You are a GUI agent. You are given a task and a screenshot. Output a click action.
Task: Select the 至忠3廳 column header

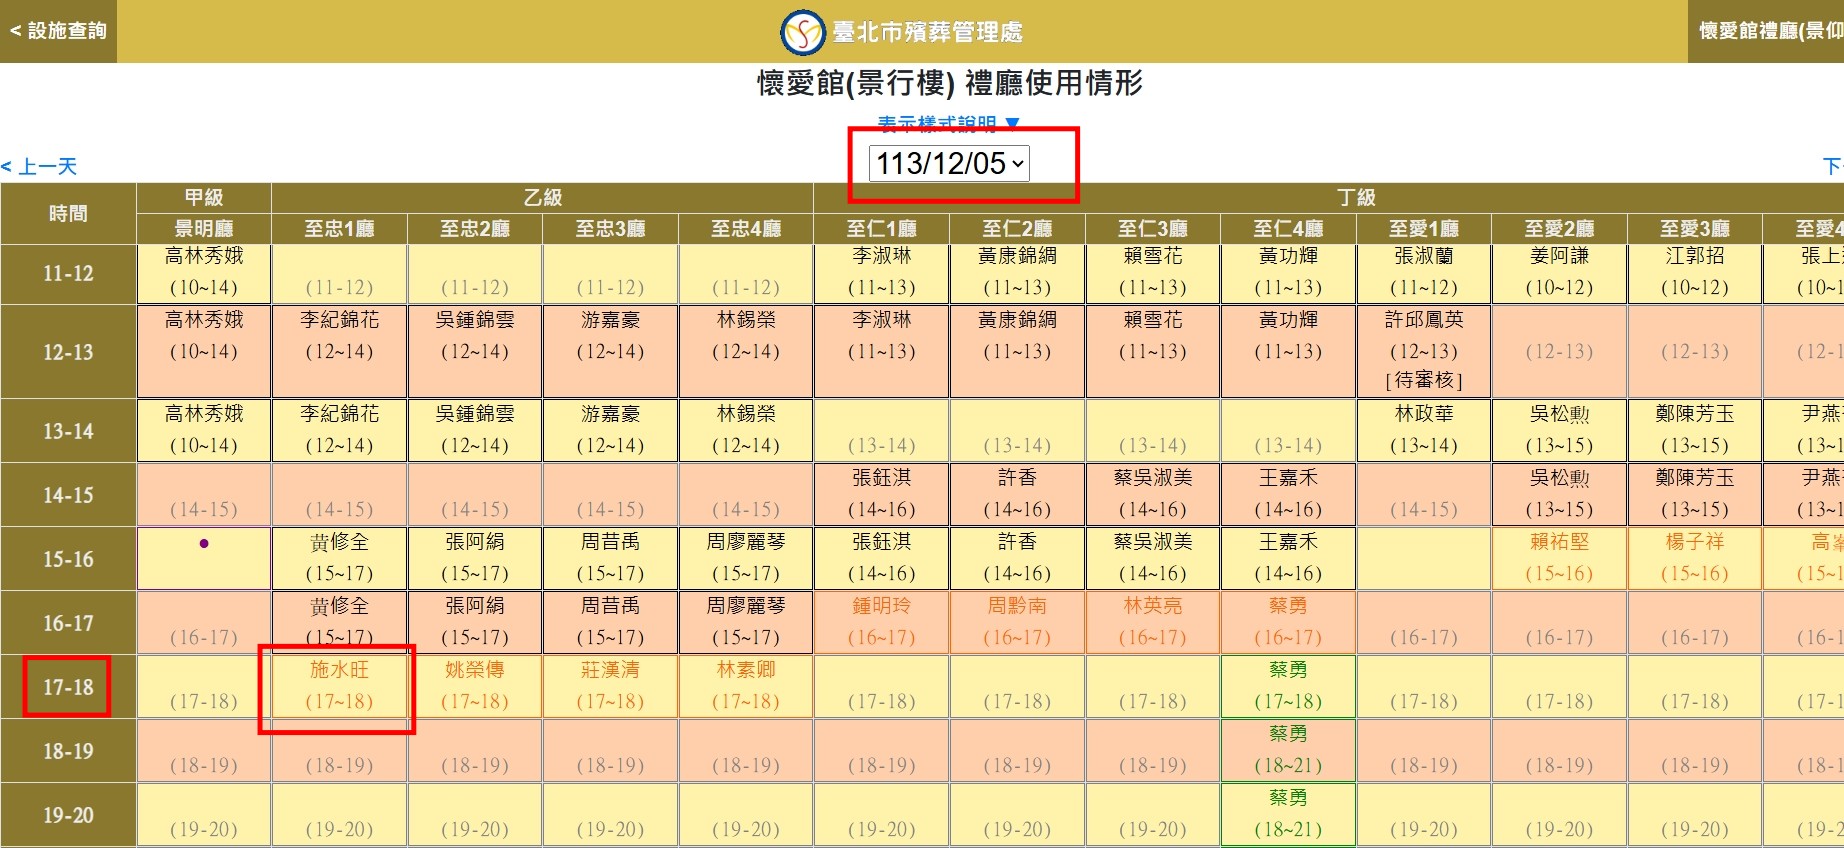[610, 229]
